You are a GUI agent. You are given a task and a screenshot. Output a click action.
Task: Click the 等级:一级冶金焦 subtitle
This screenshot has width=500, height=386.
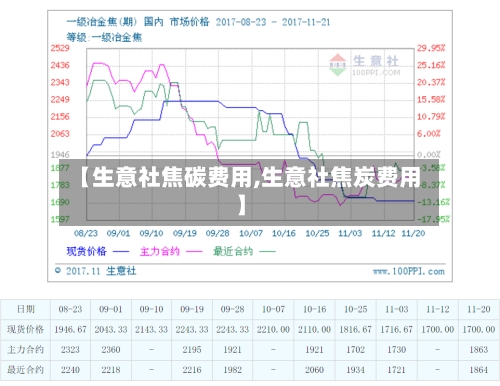click(x=104, y=37)
